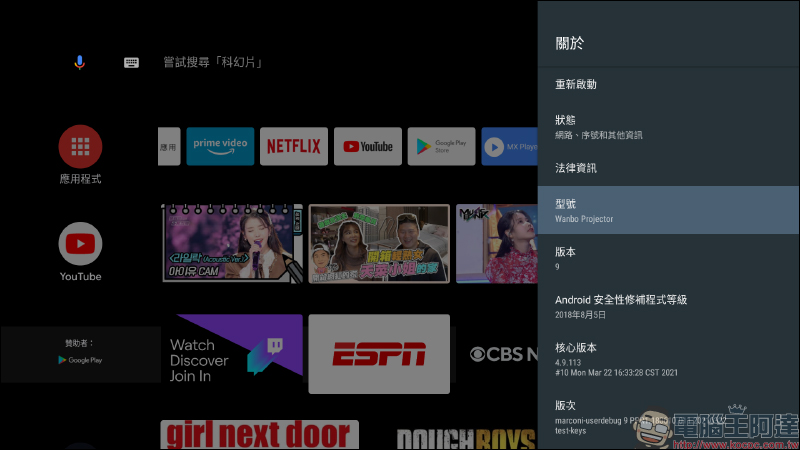Open the Google Play Store tile
Image resolution: width=800 pixels, height=450 pixels.
click(441, 146)
